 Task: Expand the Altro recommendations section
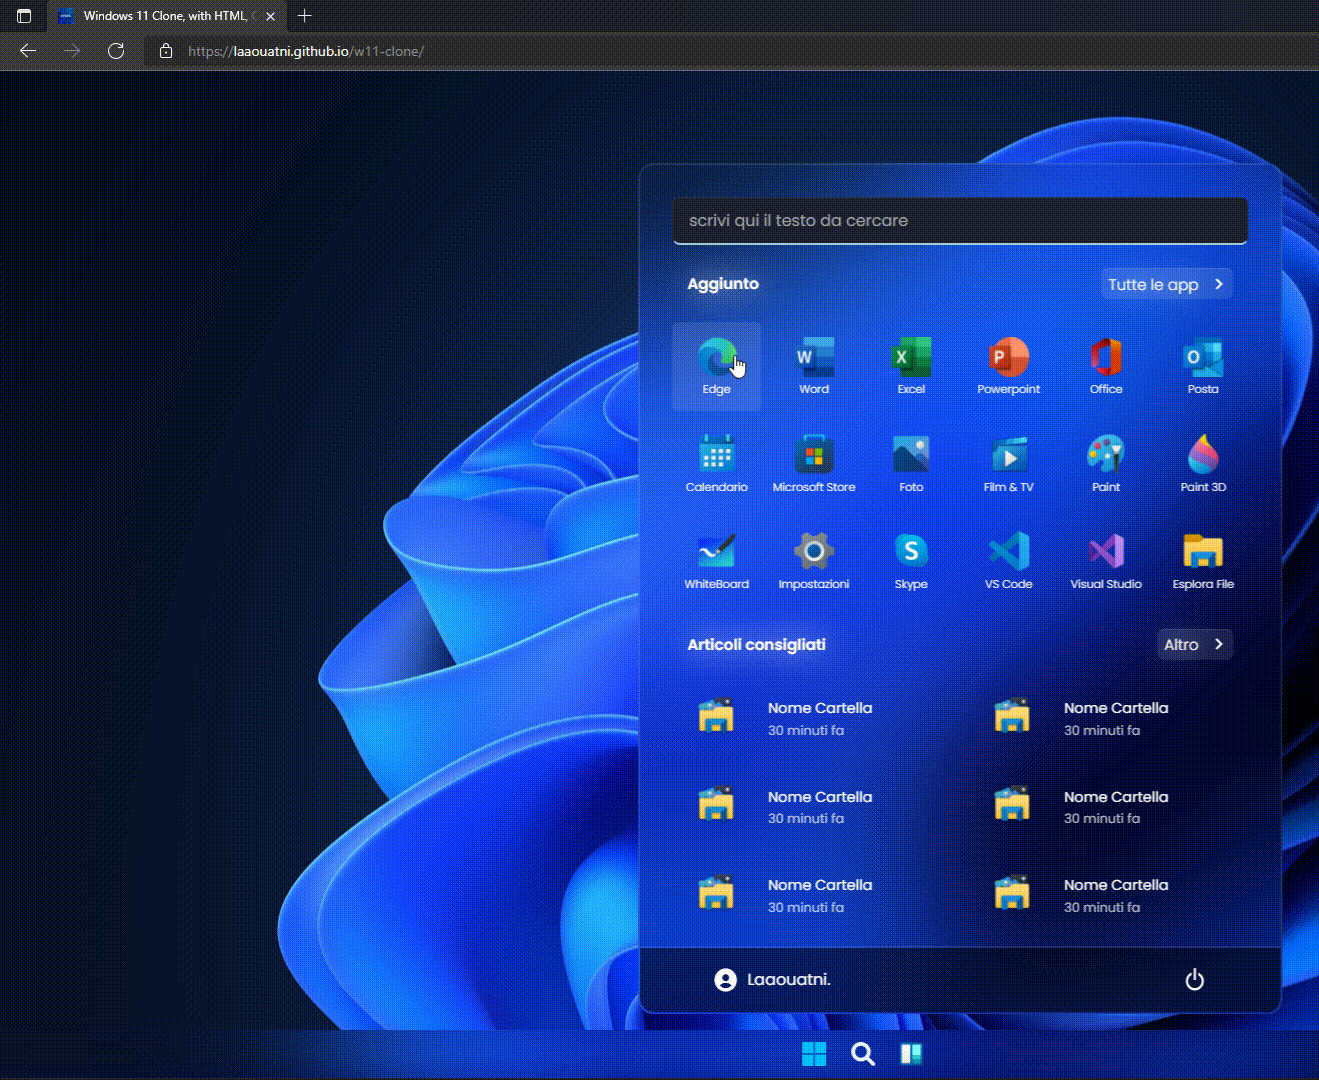pos(1194,644)
